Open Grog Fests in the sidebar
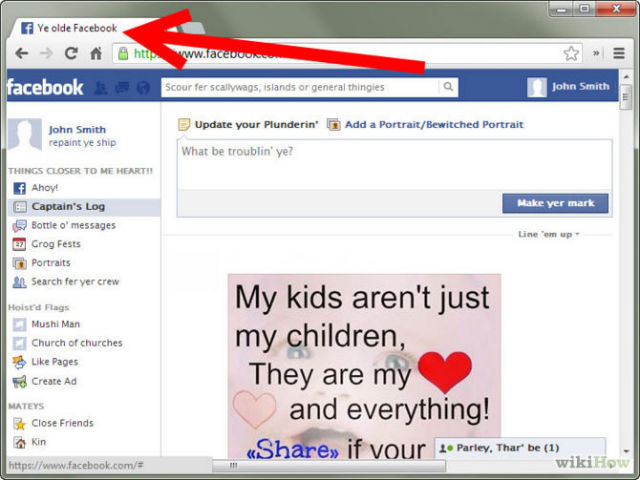This screenshot has width=640, height=480. click(55, 244)
